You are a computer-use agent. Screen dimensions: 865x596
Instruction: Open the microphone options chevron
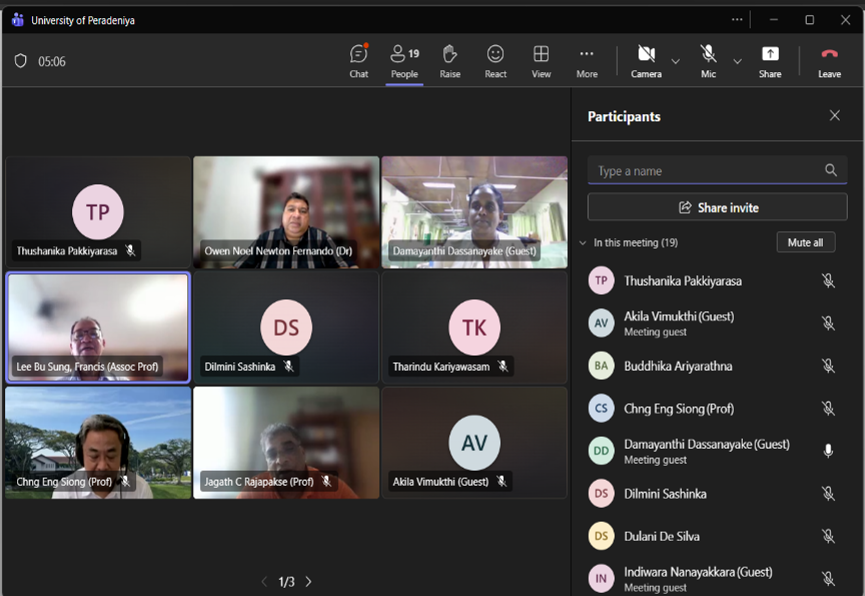[737, 62]
